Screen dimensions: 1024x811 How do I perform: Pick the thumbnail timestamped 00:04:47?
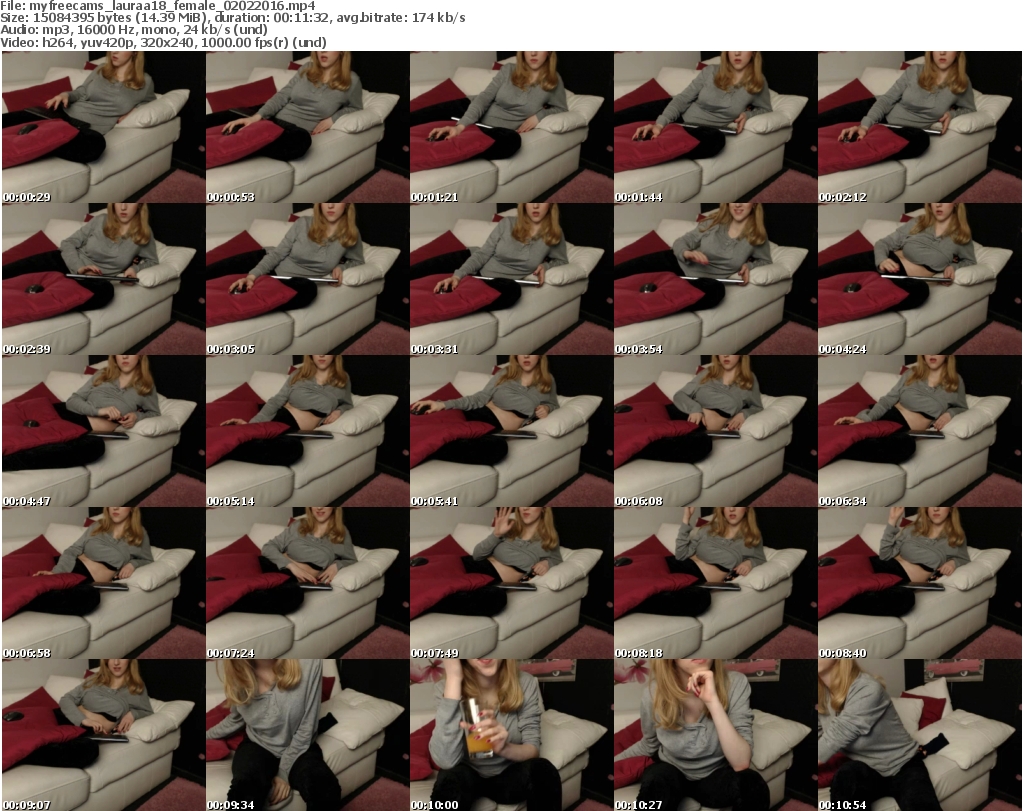[x=103, y=431]
